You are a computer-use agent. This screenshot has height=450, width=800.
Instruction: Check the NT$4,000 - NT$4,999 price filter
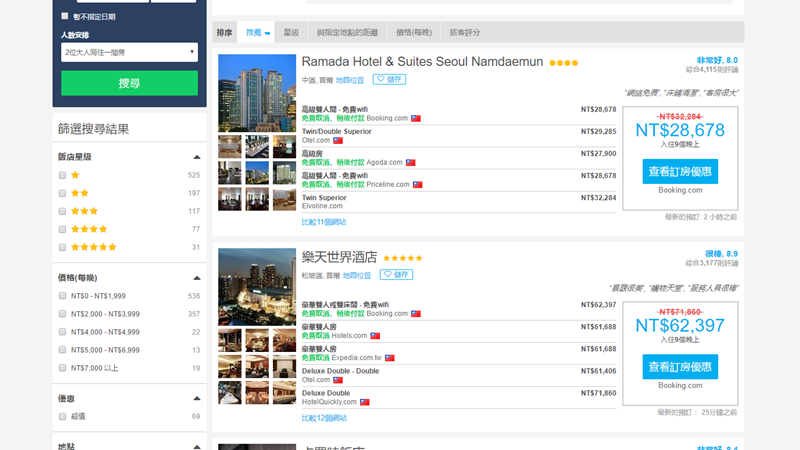[62, 332]
